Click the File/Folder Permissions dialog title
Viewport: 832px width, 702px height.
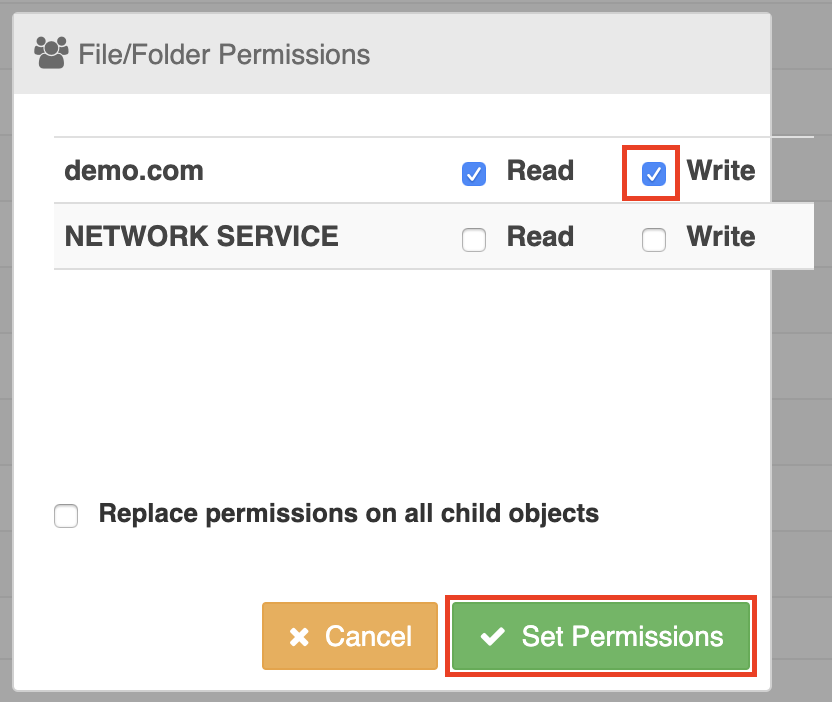coord(224,54)
